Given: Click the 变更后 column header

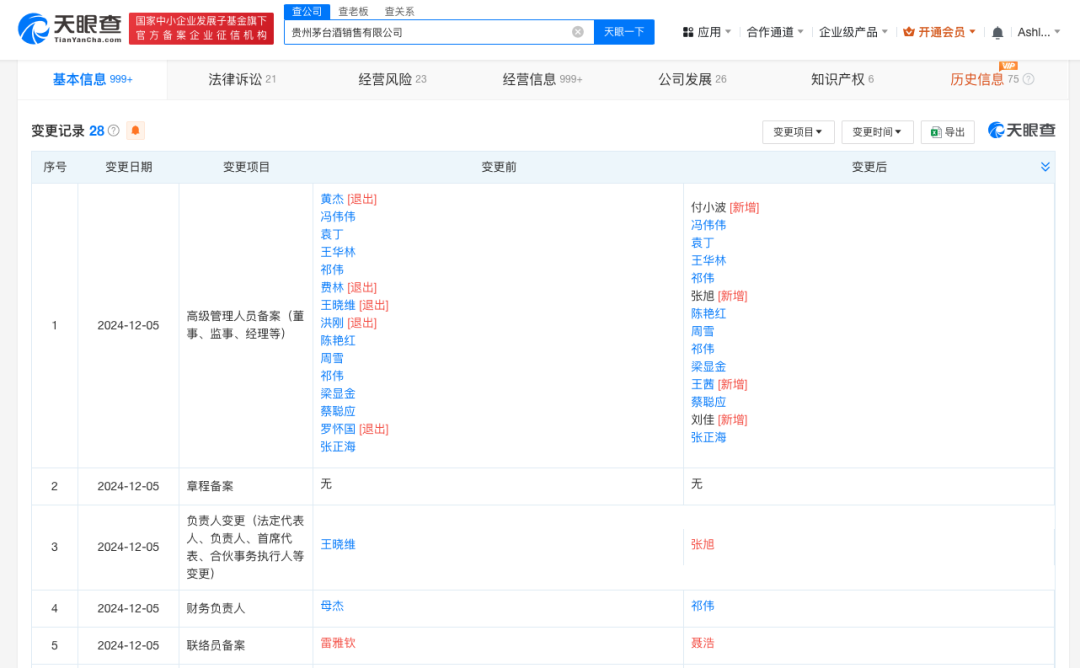Looking at the screenshot, I should pos(869,167).
